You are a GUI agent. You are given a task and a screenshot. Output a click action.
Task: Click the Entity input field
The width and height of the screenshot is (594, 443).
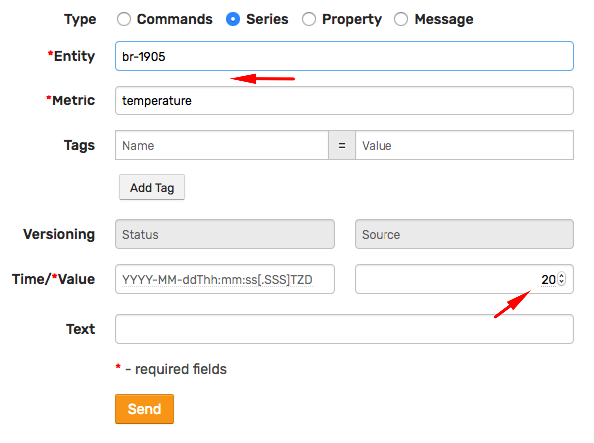click(344, 56)
